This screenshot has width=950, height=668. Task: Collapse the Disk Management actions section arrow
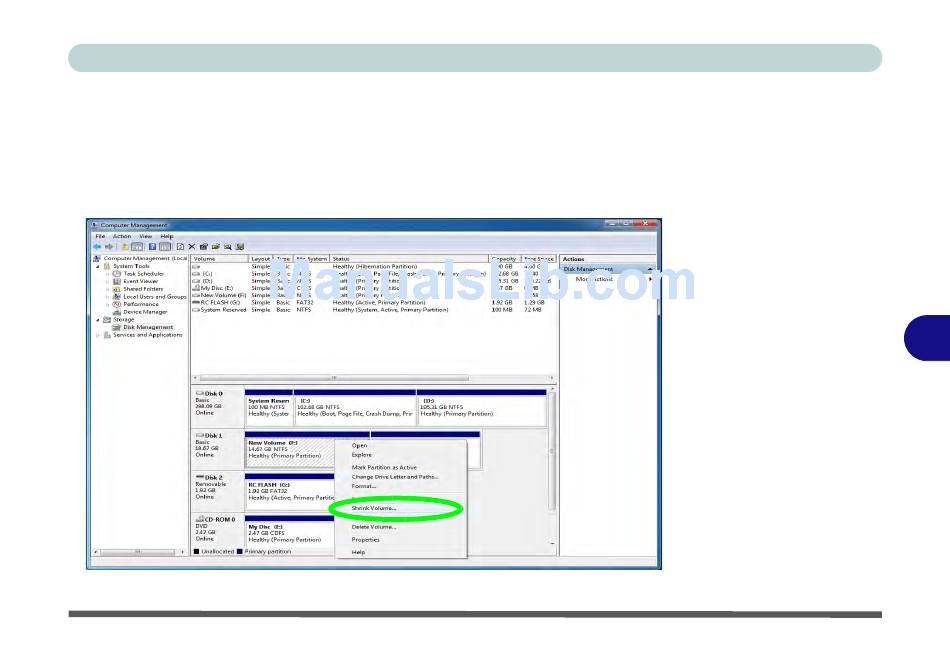[650, 270]
